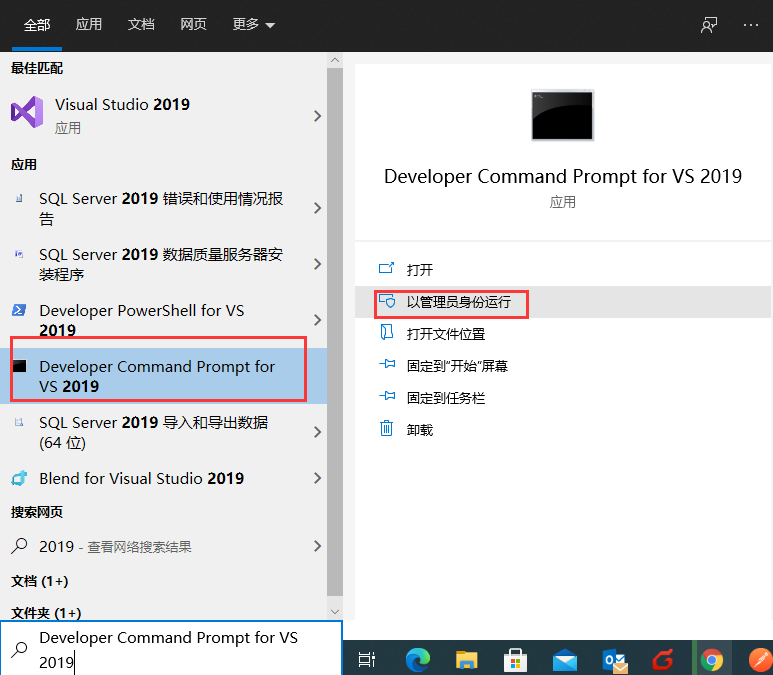This screenshot has width=773, height=675.
Task: Open File Explorer from the taskbar
Action: pyautogui.click(x=466, y=660)
